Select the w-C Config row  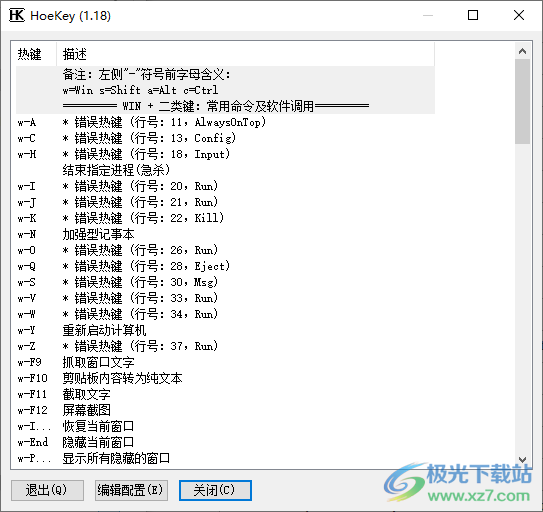(x=225, y=138)
